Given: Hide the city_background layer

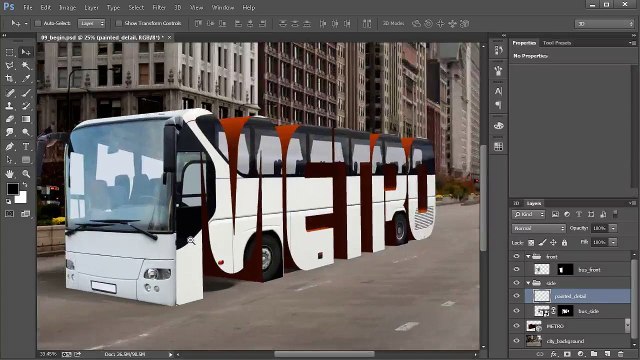Looking at the screenshot, I should tap(516, 341).
